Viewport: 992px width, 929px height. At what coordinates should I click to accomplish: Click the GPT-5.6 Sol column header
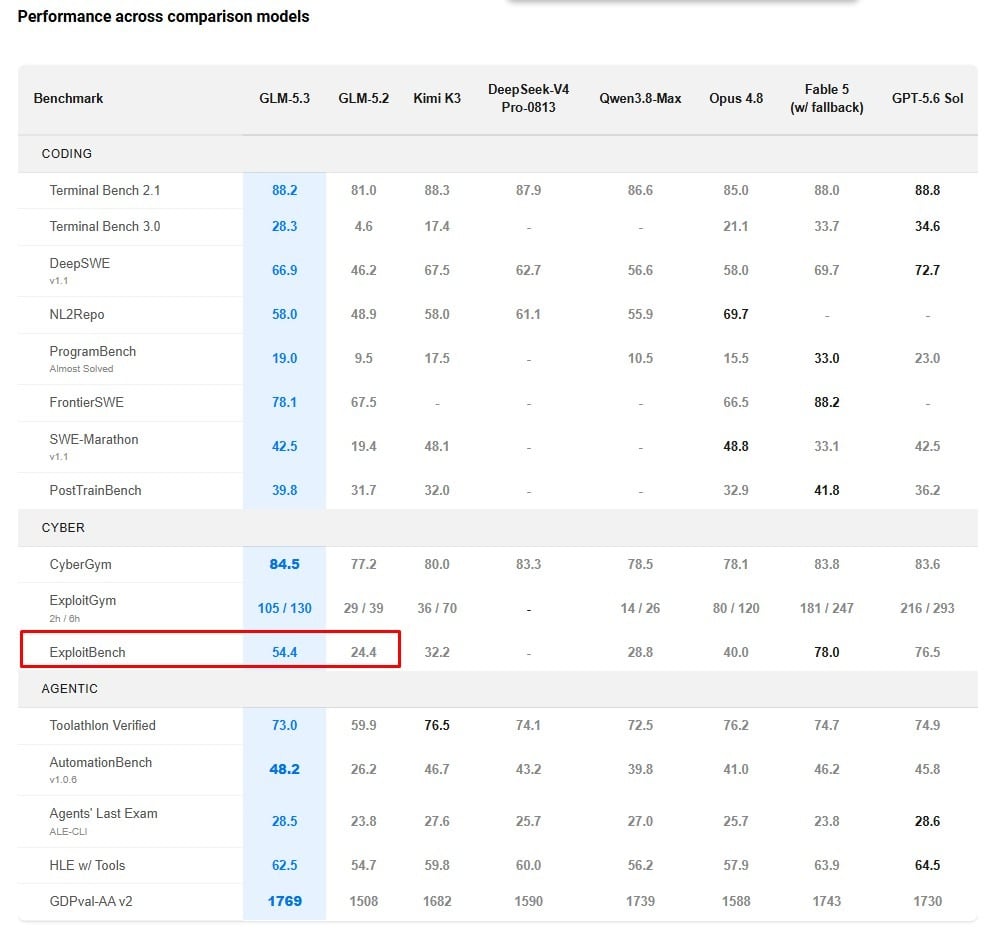pyautogui.click(x=927, y=98)
